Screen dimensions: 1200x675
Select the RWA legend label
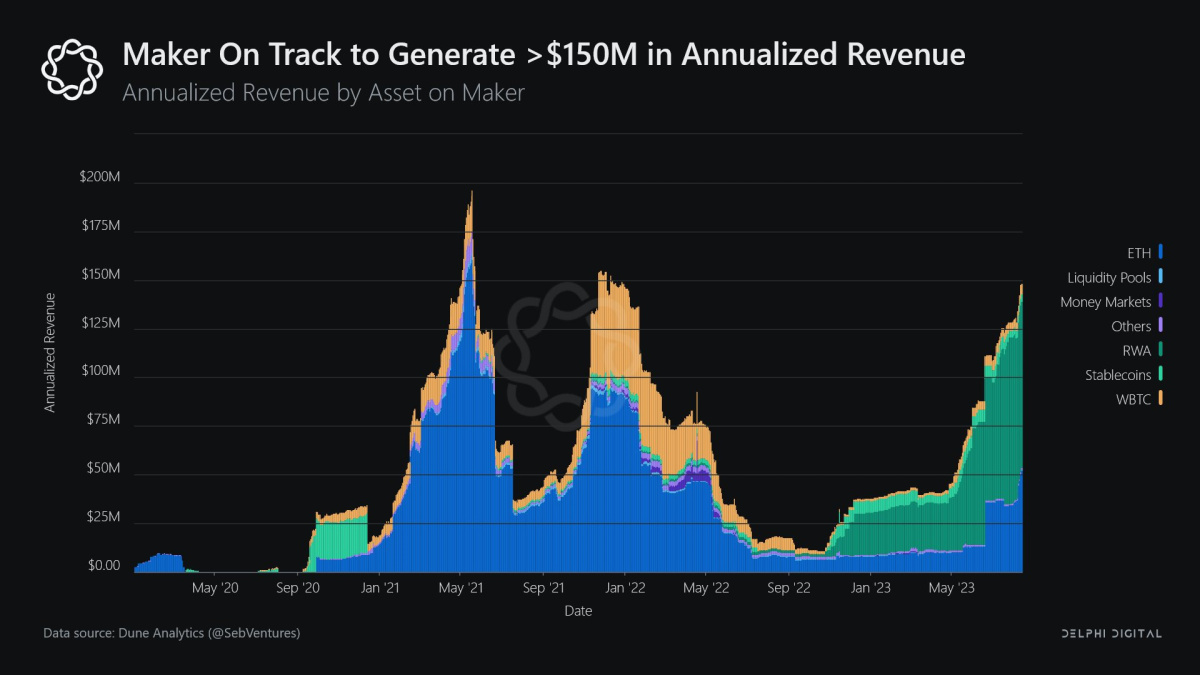tap(1136, 351)
